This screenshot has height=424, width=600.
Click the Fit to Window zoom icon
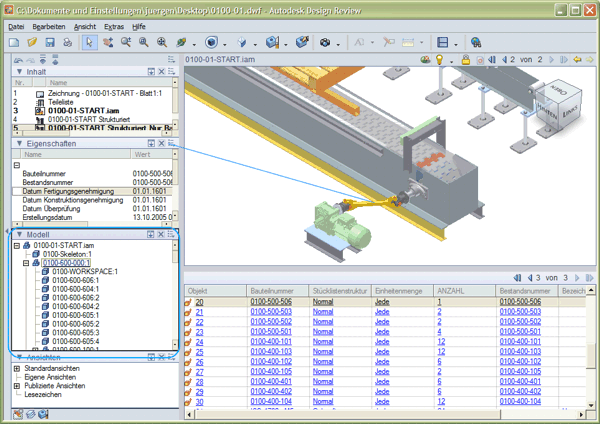(162, 42)
